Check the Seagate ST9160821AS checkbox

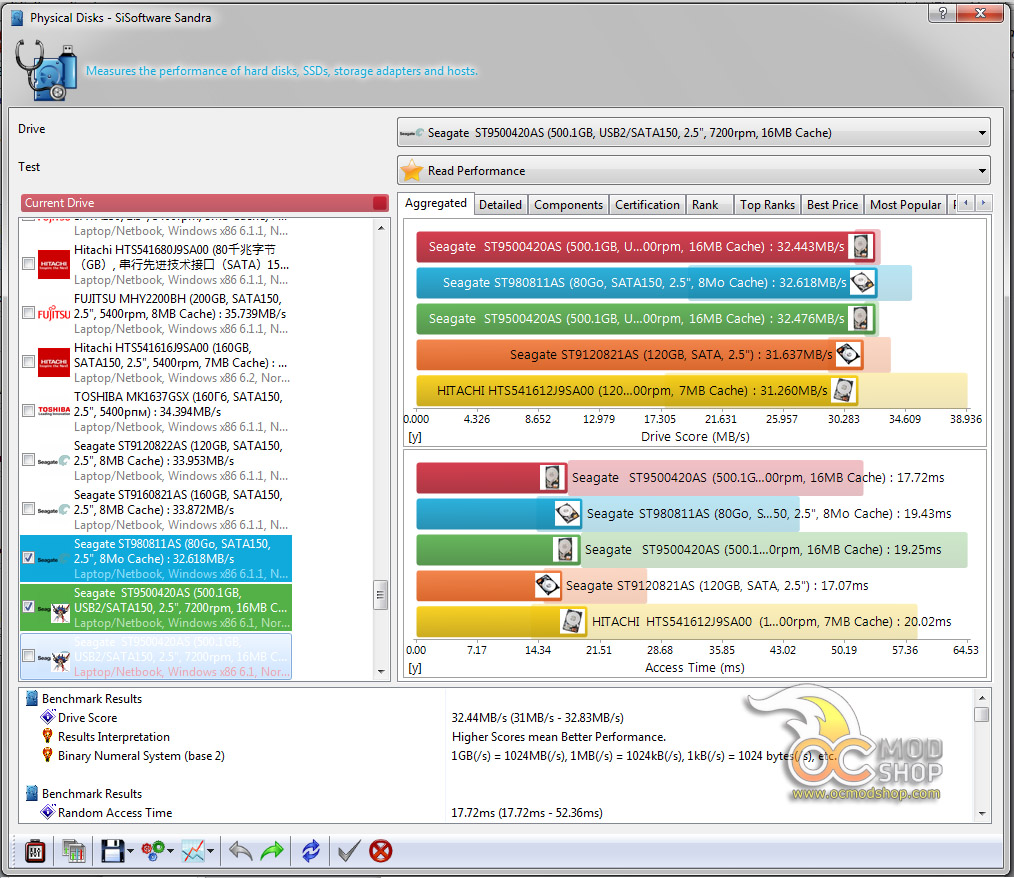(28, 509)
